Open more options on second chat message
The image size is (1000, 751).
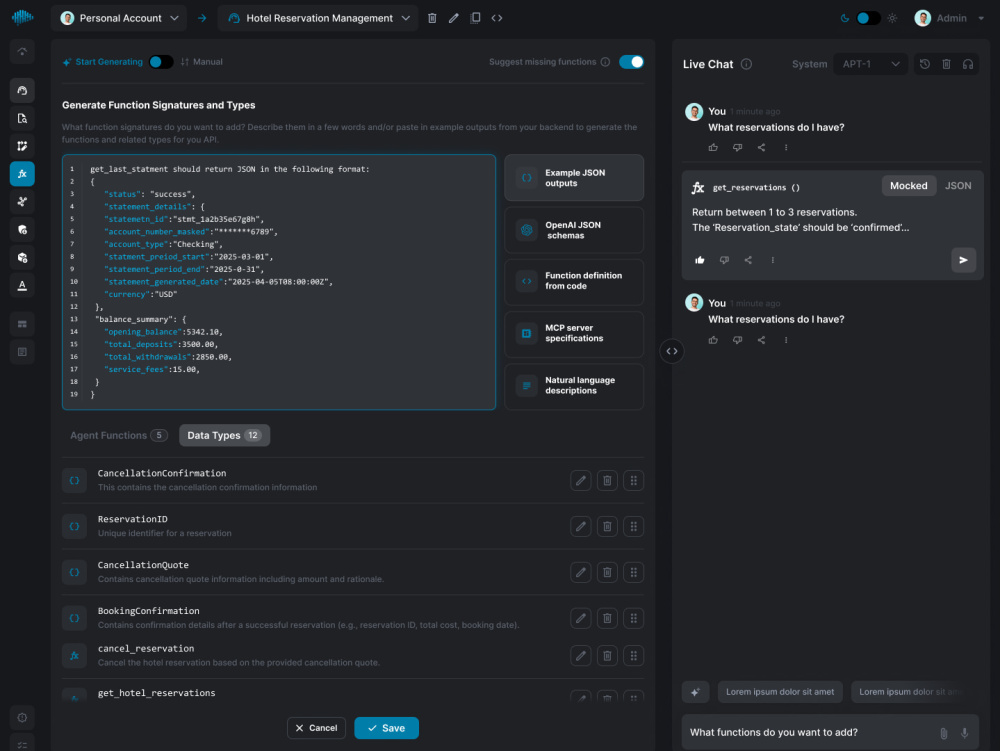786,340
